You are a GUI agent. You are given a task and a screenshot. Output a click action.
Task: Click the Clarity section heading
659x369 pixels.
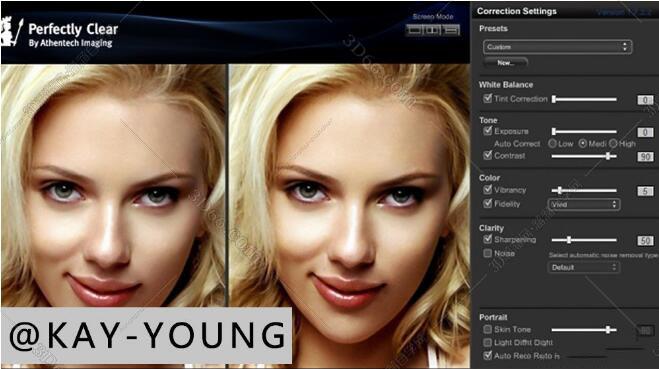(491, 228)
